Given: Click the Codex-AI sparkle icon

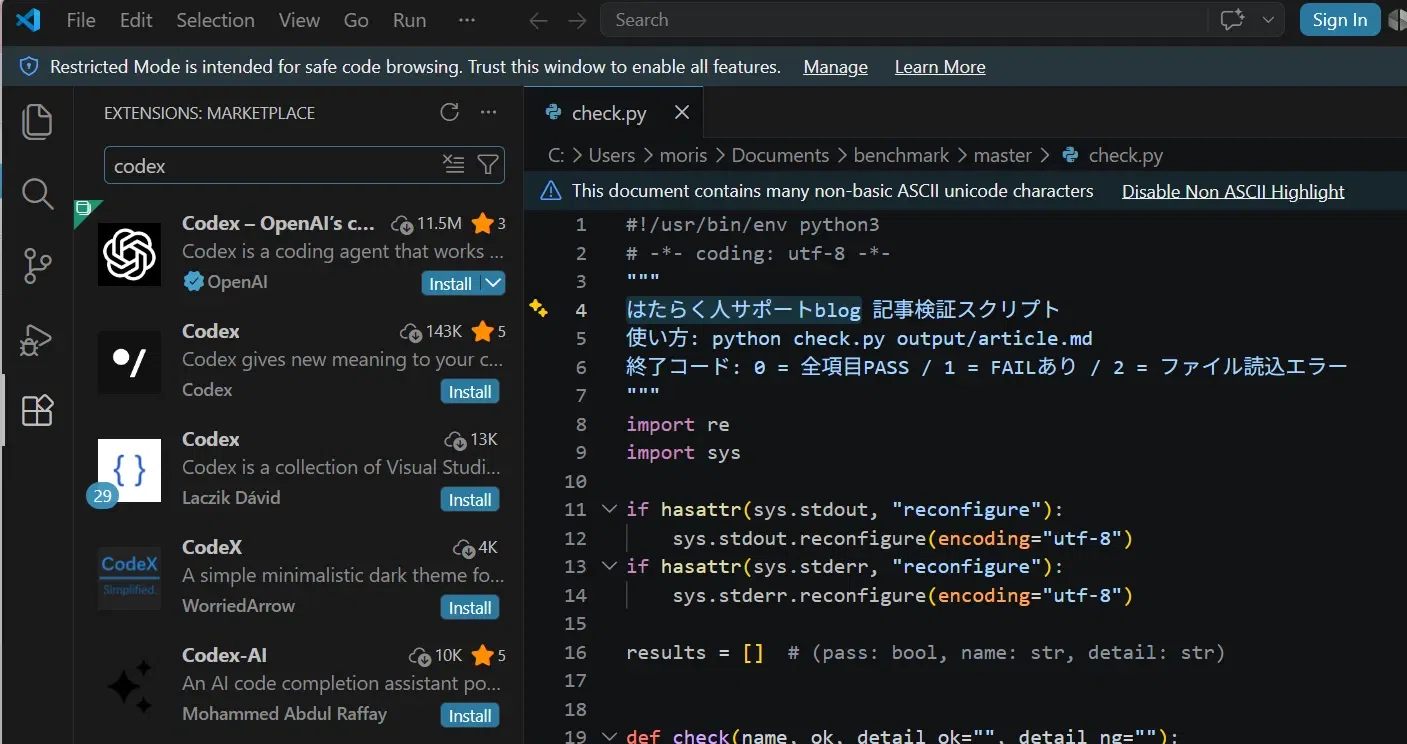Looking at the screenshot, I should pyautogui.click(x=130, y=686).
